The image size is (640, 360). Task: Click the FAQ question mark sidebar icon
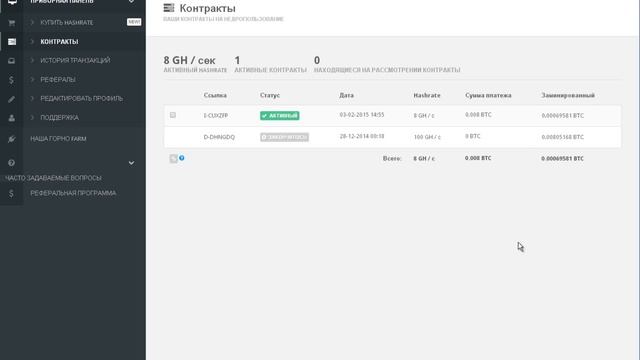(11, 162)
